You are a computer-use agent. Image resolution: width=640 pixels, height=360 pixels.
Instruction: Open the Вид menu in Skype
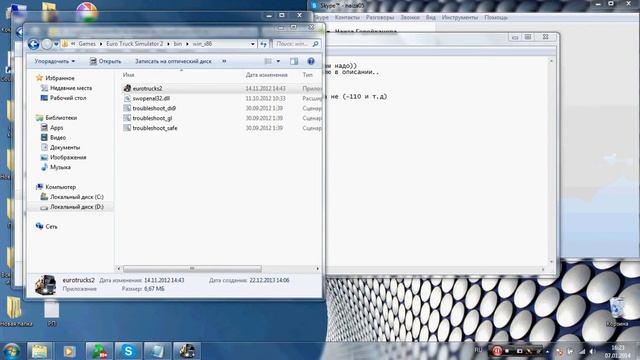(x=431, y=18)
